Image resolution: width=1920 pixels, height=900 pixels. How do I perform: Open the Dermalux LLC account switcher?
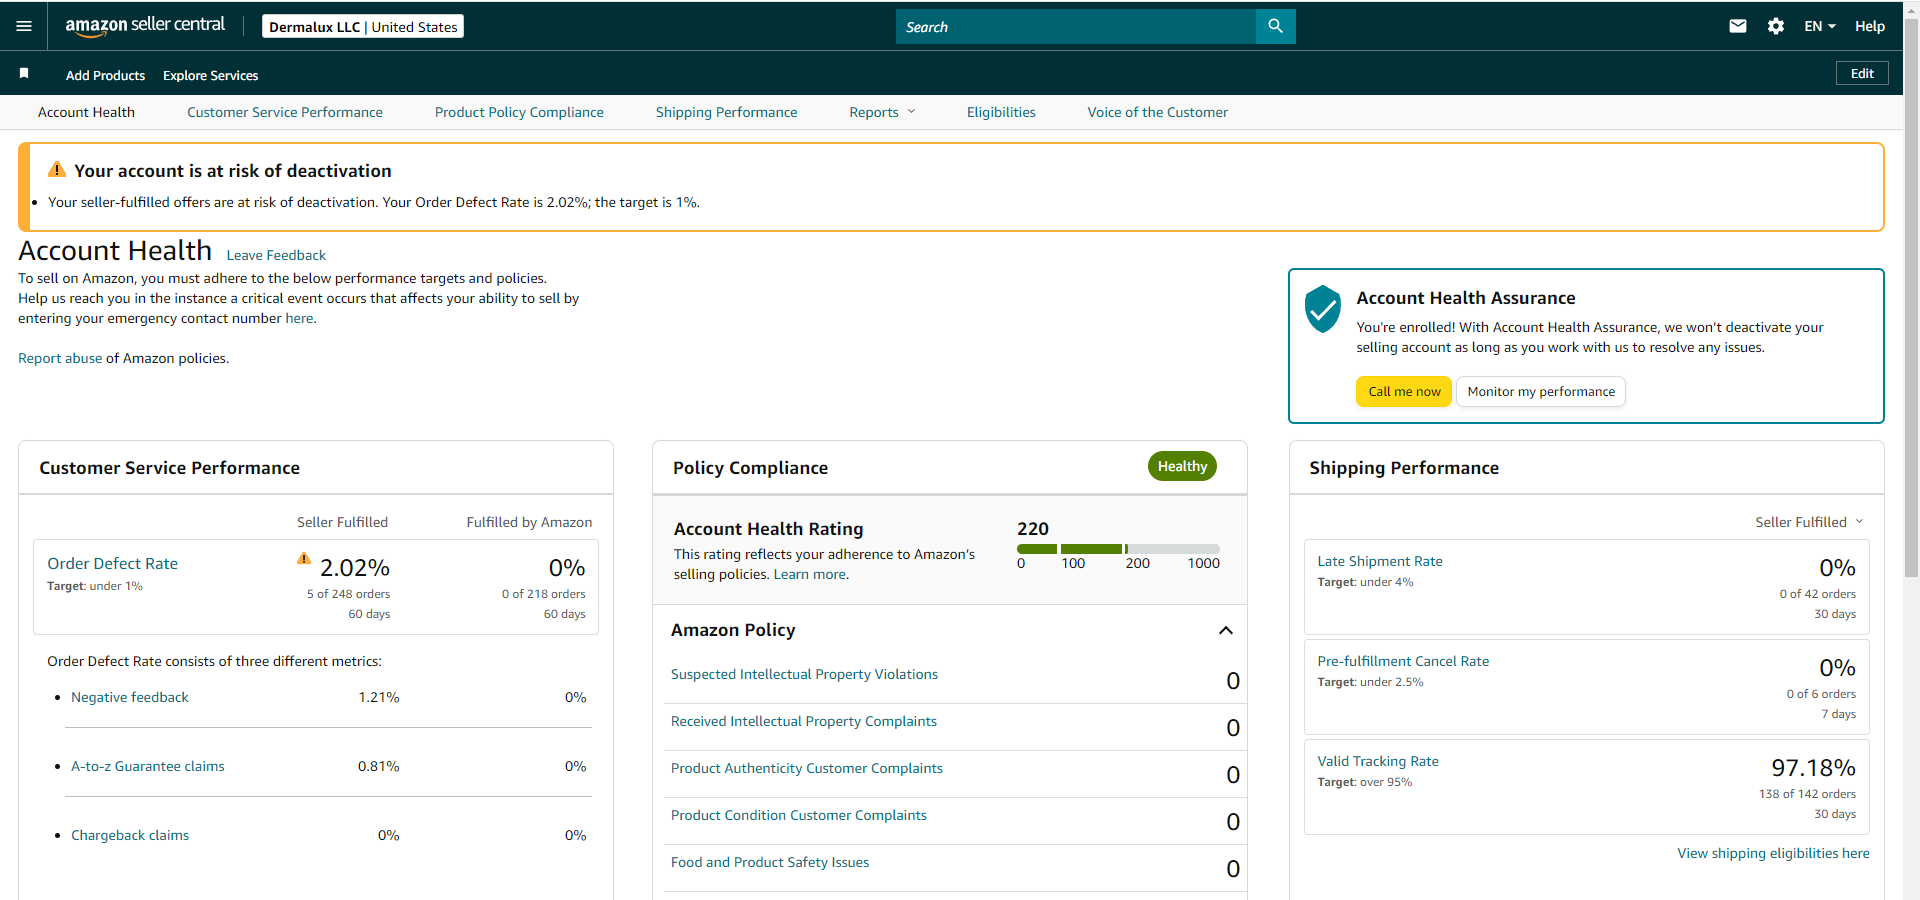pyautogui.click(x=363, y=26)
